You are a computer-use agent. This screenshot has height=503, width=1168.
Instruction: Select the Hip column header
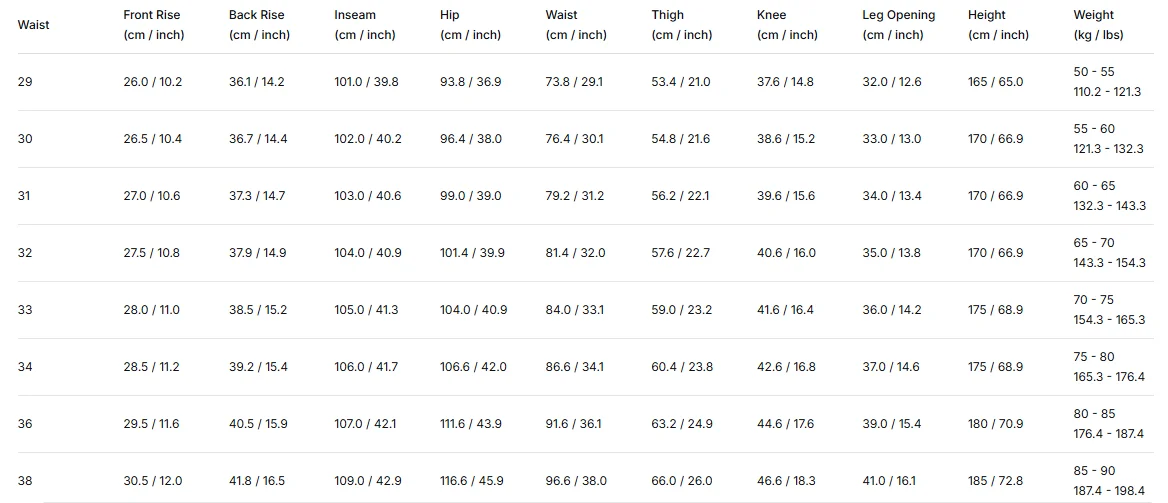(470, 25)
